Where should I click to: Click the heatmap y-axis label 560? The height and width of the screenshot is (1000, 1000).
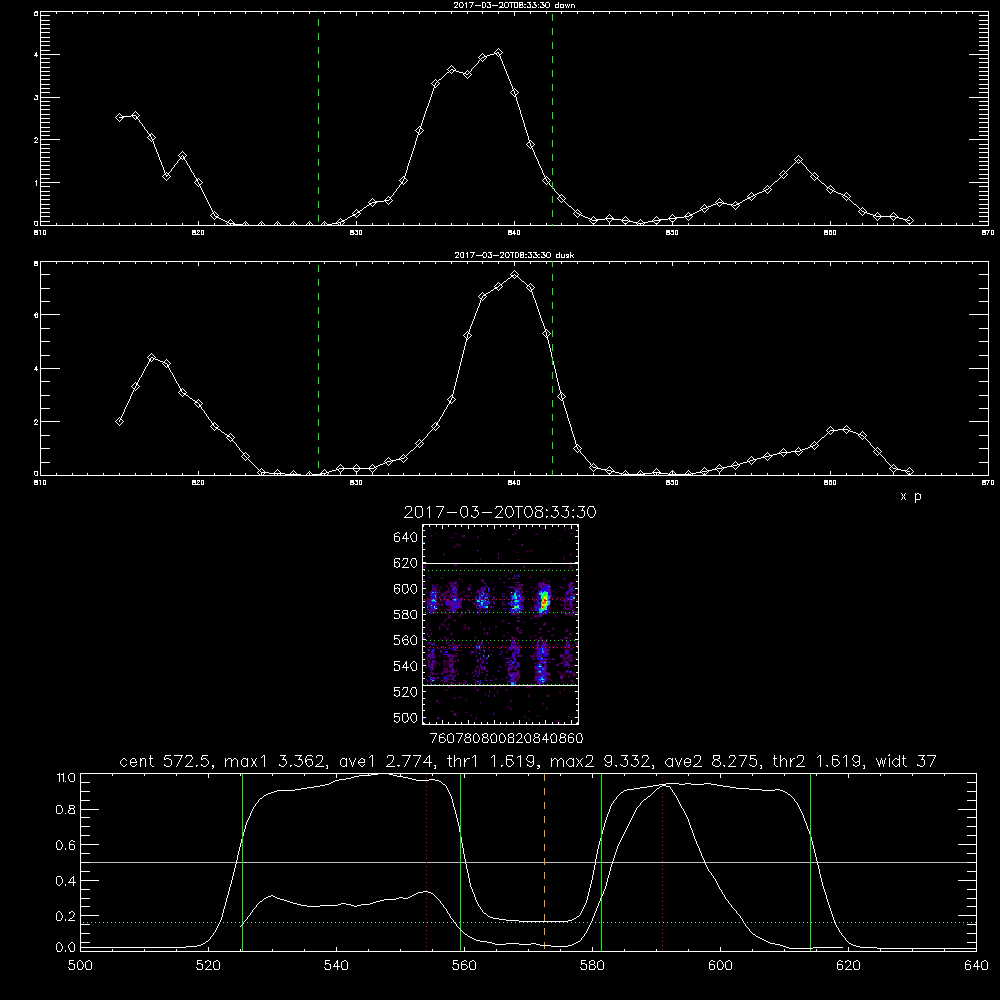405,640
